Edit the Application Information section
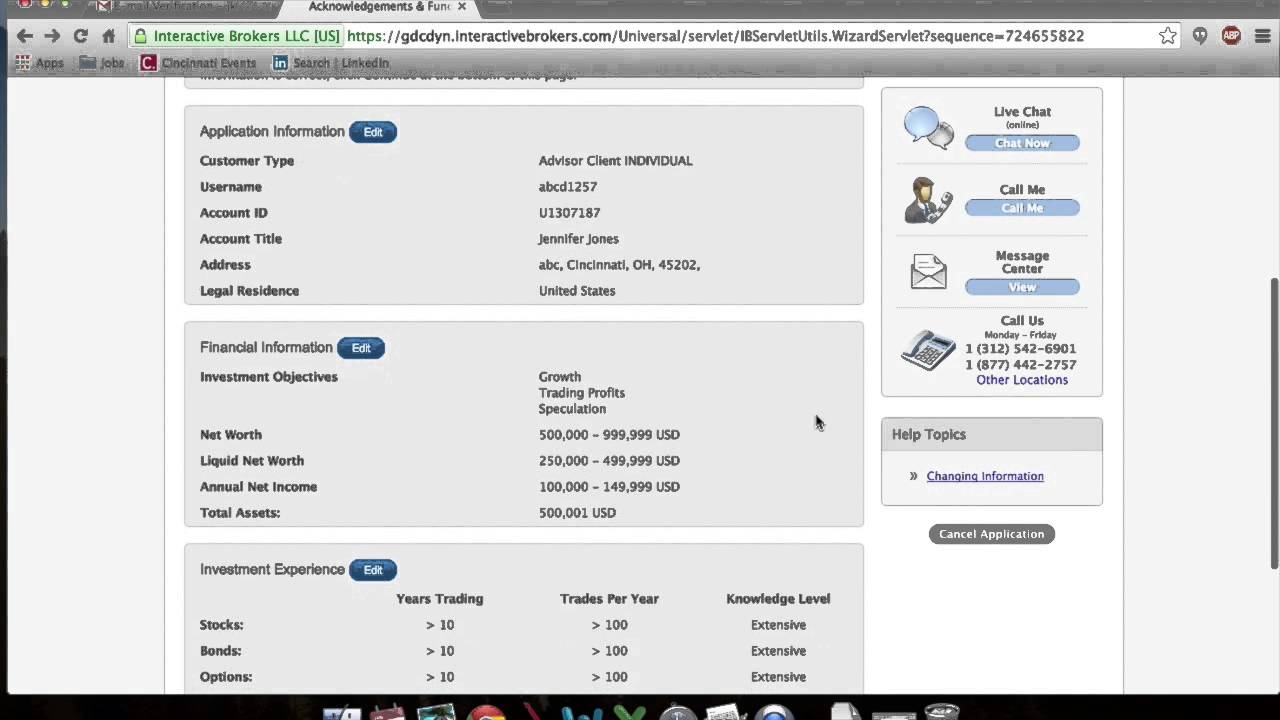This screenshot has height=720, width=1280. tap(373, 132)
